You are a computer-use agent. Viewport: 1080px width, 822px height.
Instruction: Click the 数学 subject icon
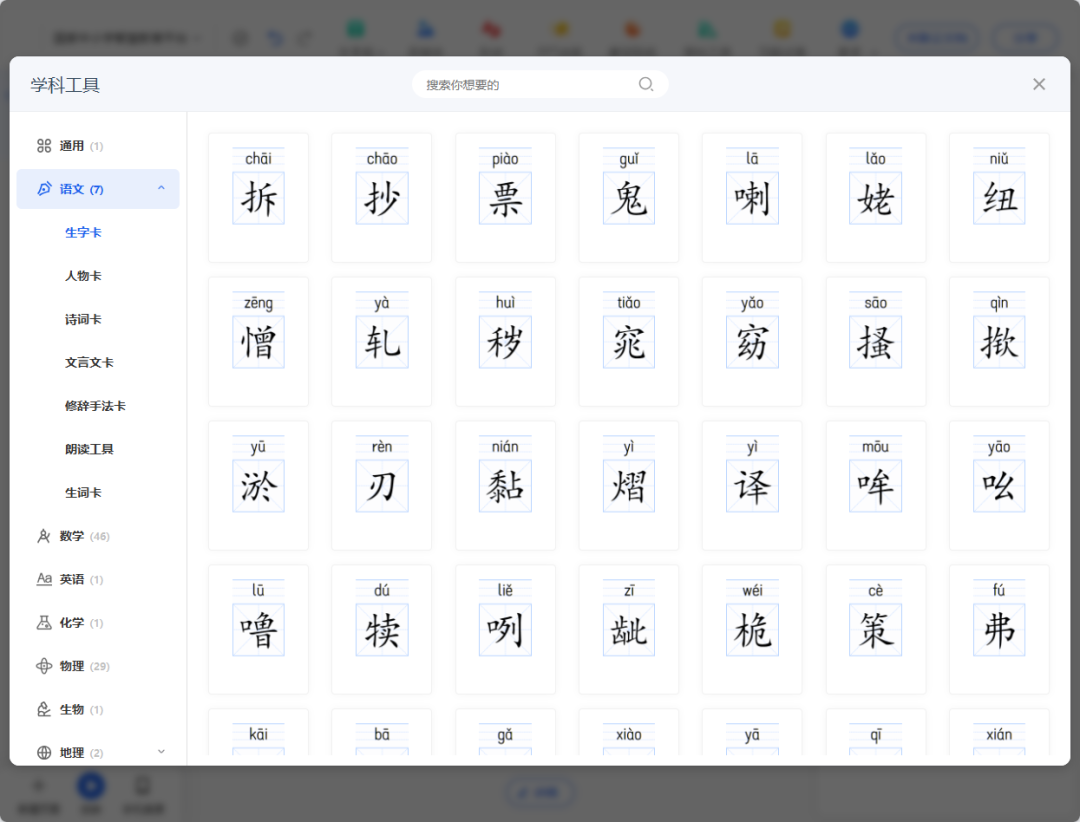(44, 536)
